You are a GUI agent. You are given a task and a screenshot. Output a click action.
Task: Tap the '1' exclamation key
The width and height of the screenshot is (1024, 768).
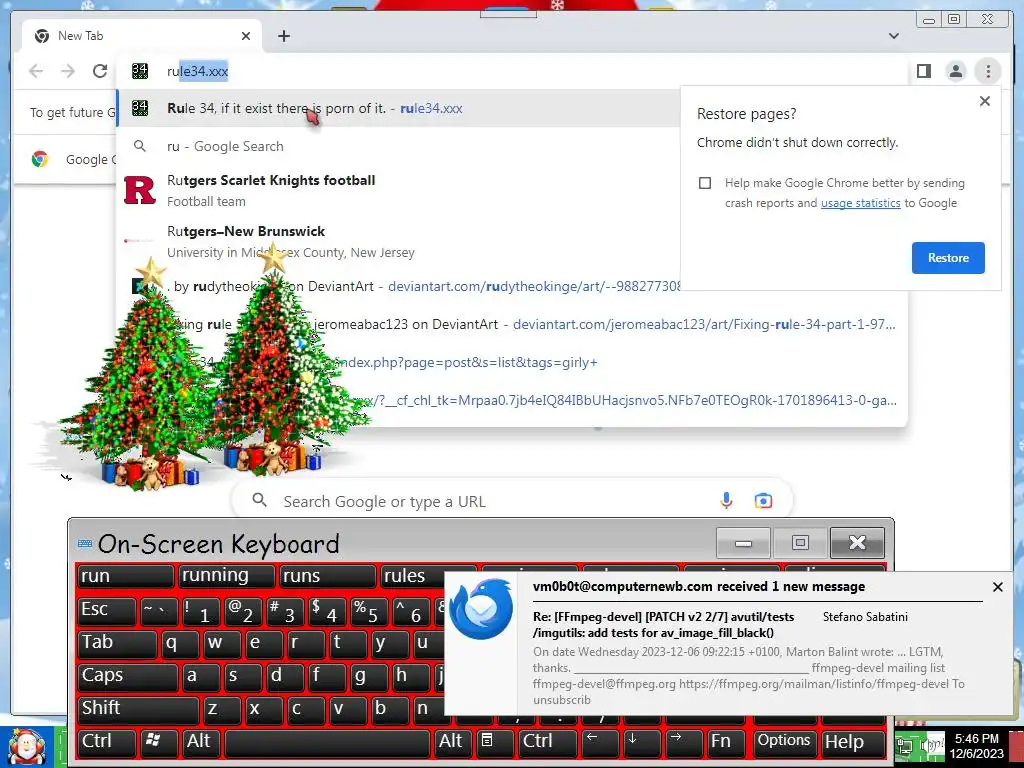(x=201, y=610)
